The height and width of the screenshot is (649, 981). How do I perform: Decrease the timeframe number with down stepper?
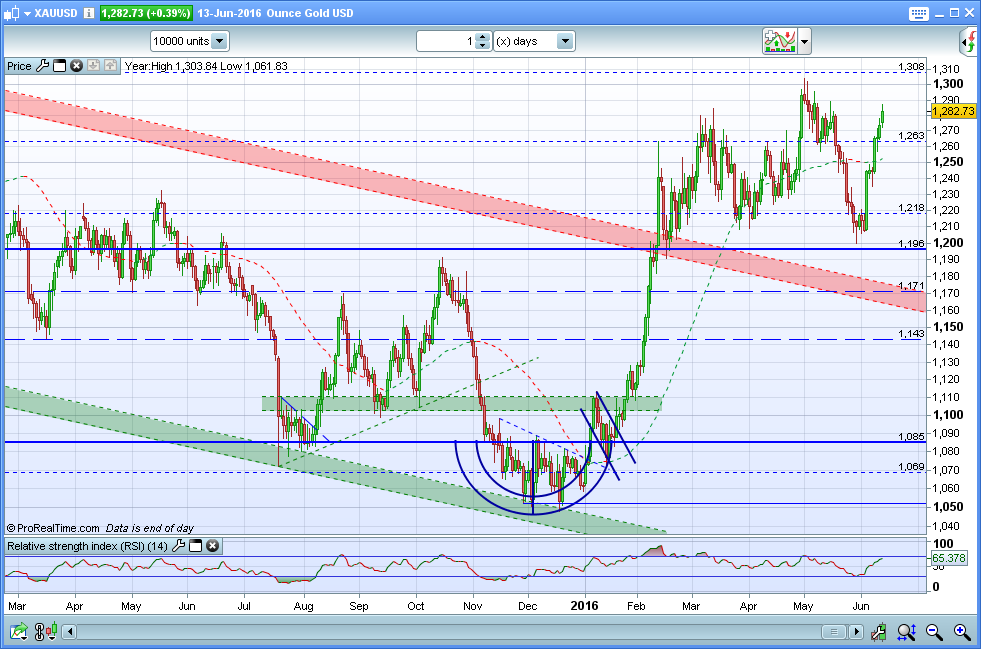482,46
